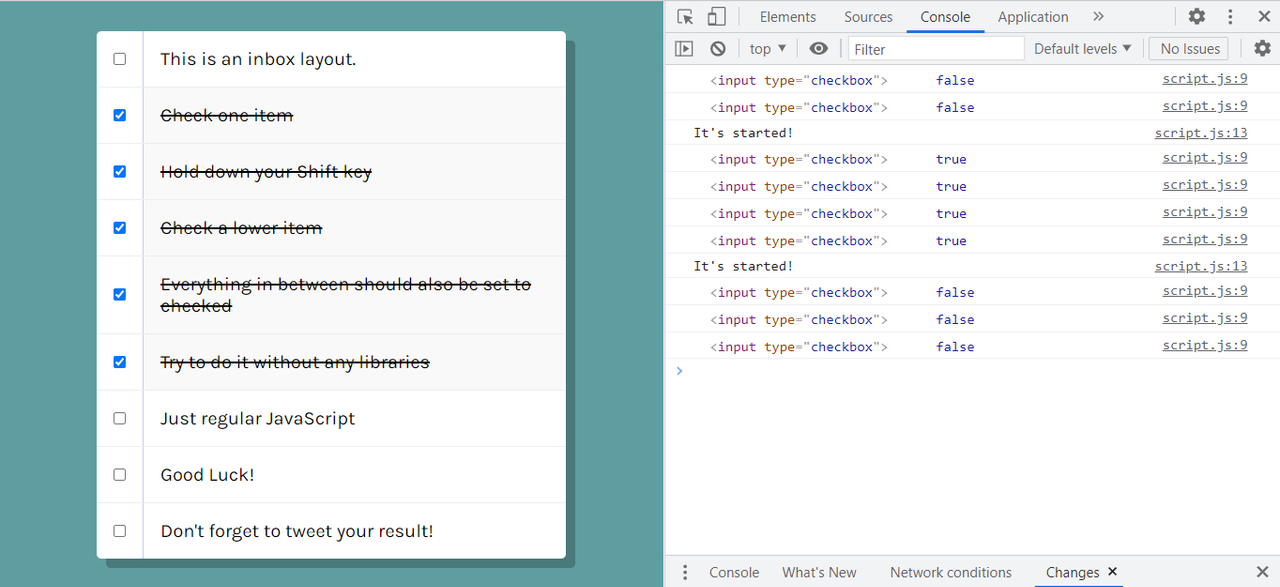Click 'This is an inbox layout.' text

(258, 59)
